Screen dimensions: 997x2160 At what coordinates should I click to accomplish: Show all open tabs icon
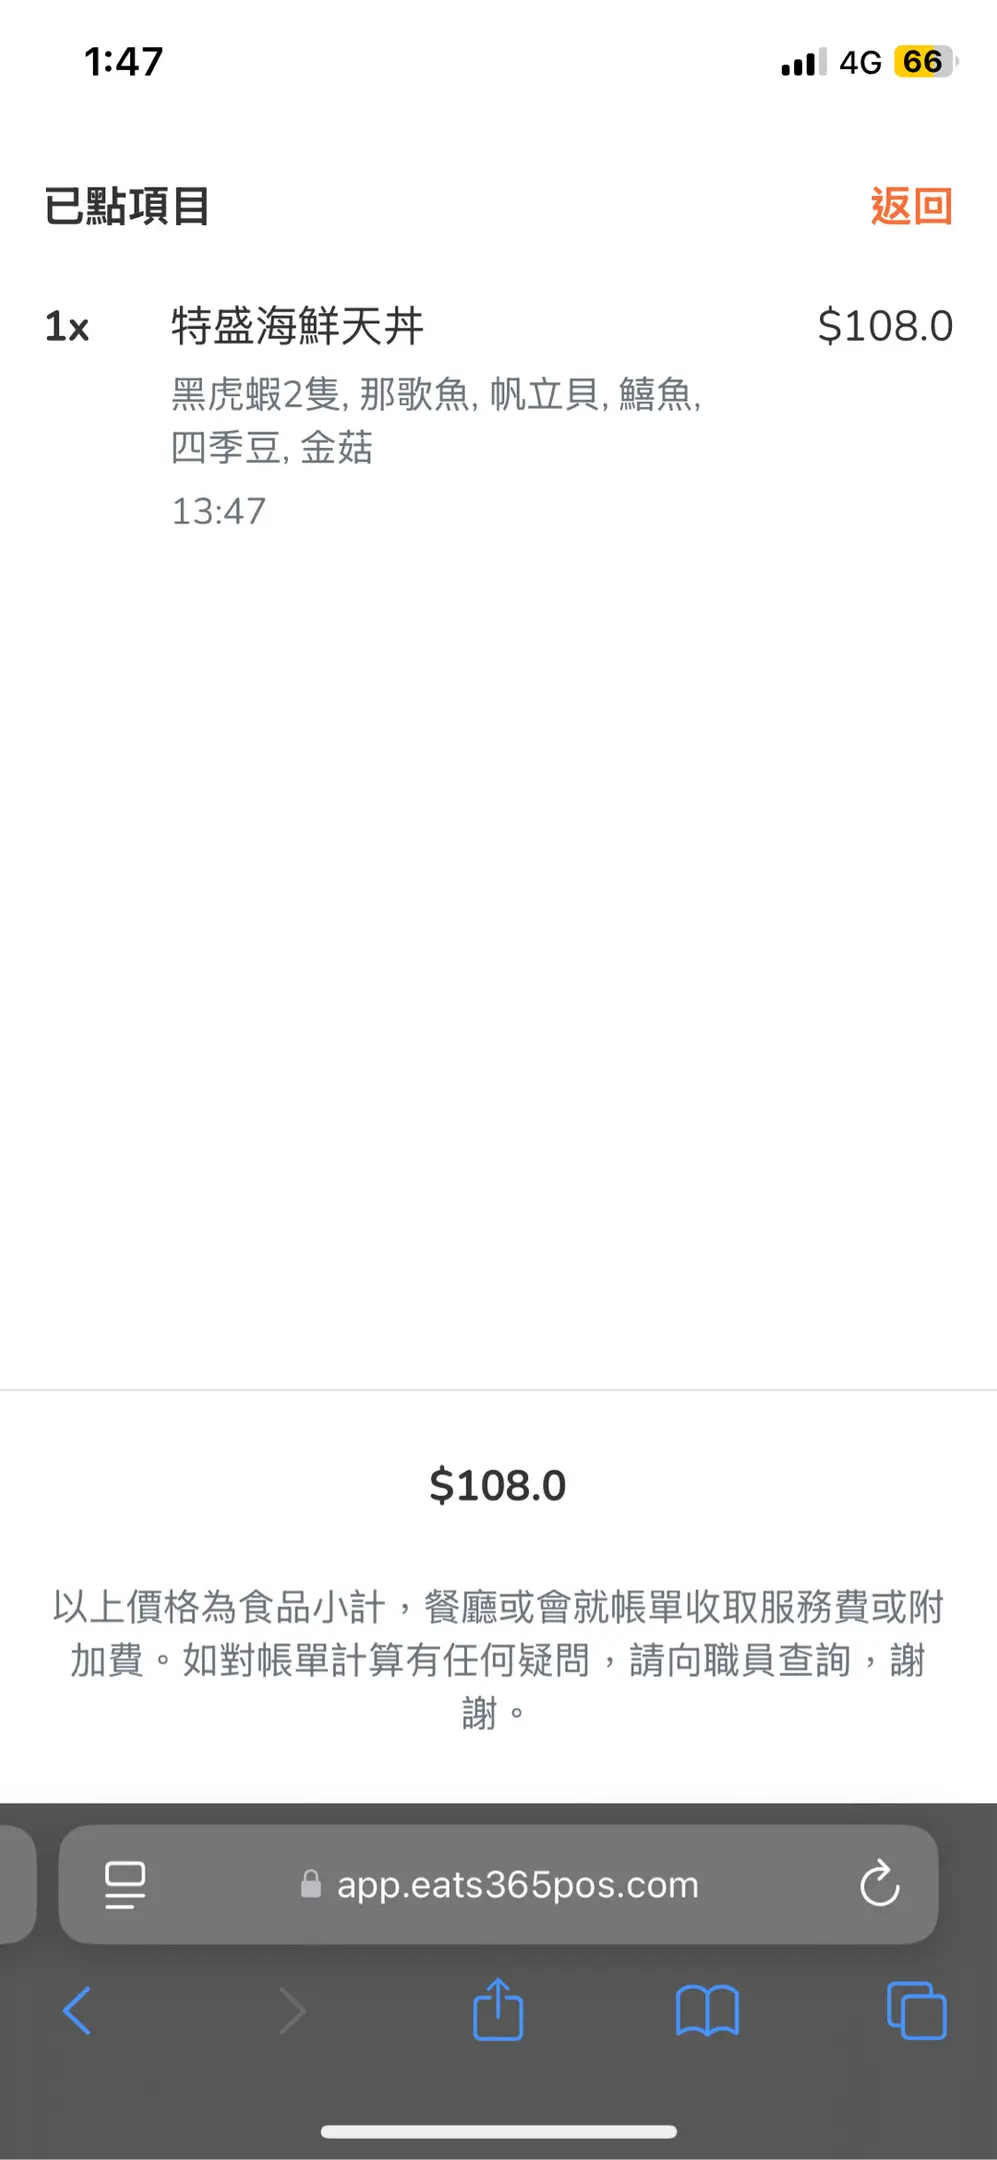tap(916, 2010)
